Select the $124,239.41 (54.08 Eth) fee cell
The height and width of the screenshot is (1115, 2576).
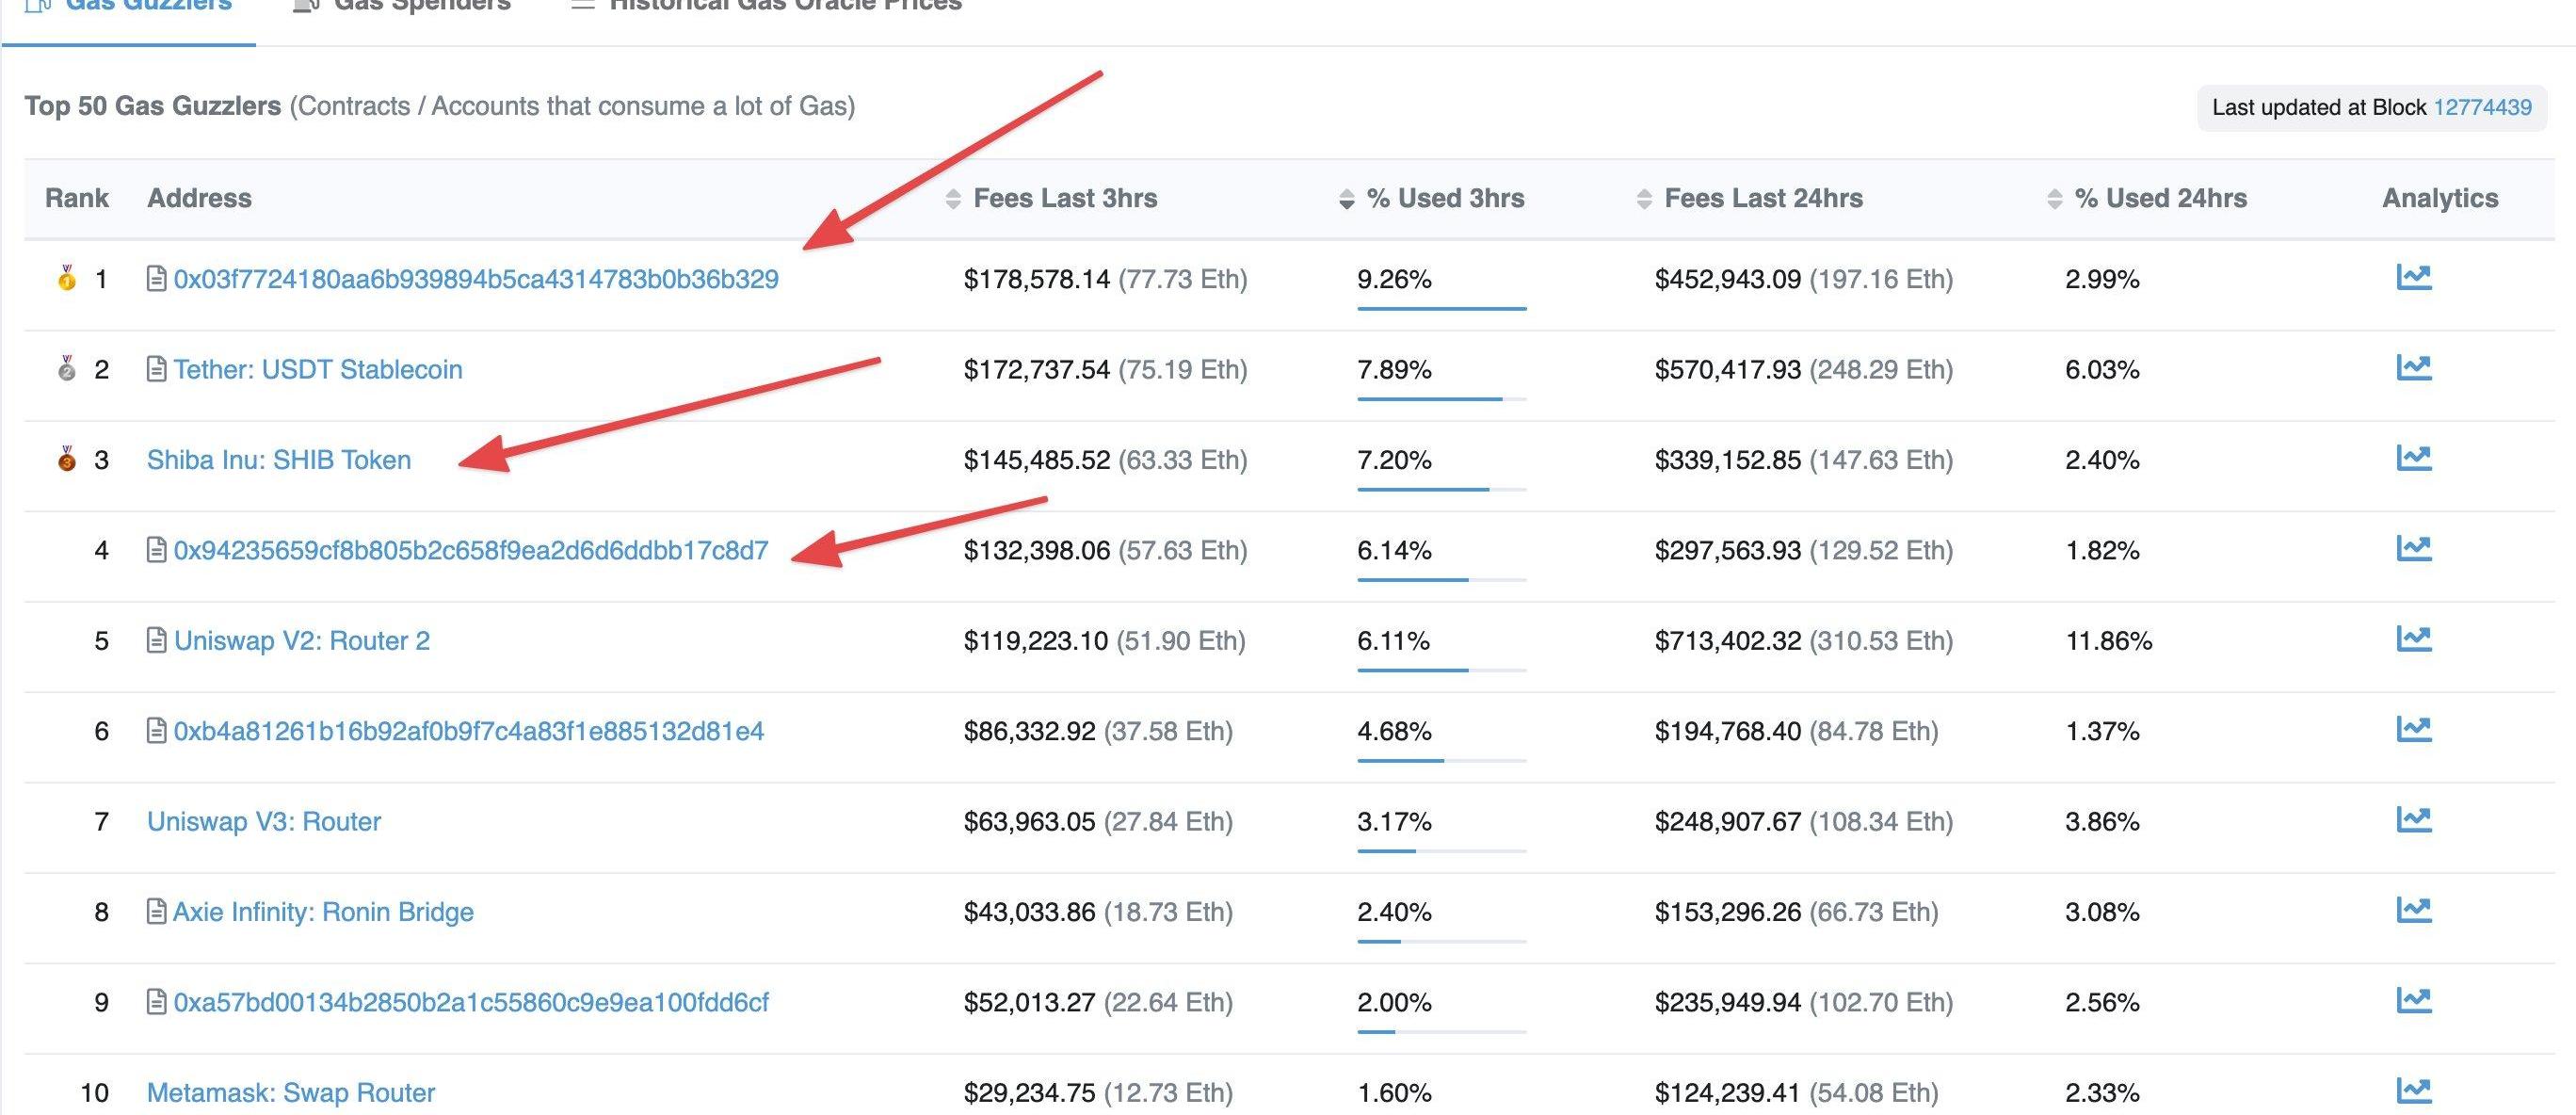pos(1796,1092)
